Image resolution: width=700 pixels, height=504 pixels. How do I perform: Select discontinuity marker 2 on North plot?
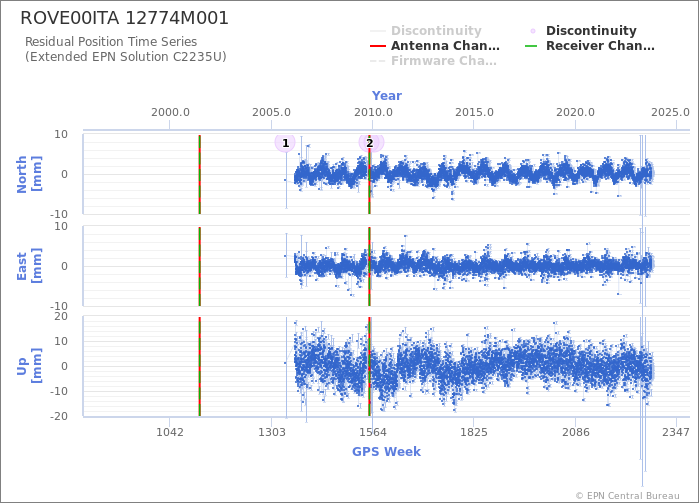(370, 143)
